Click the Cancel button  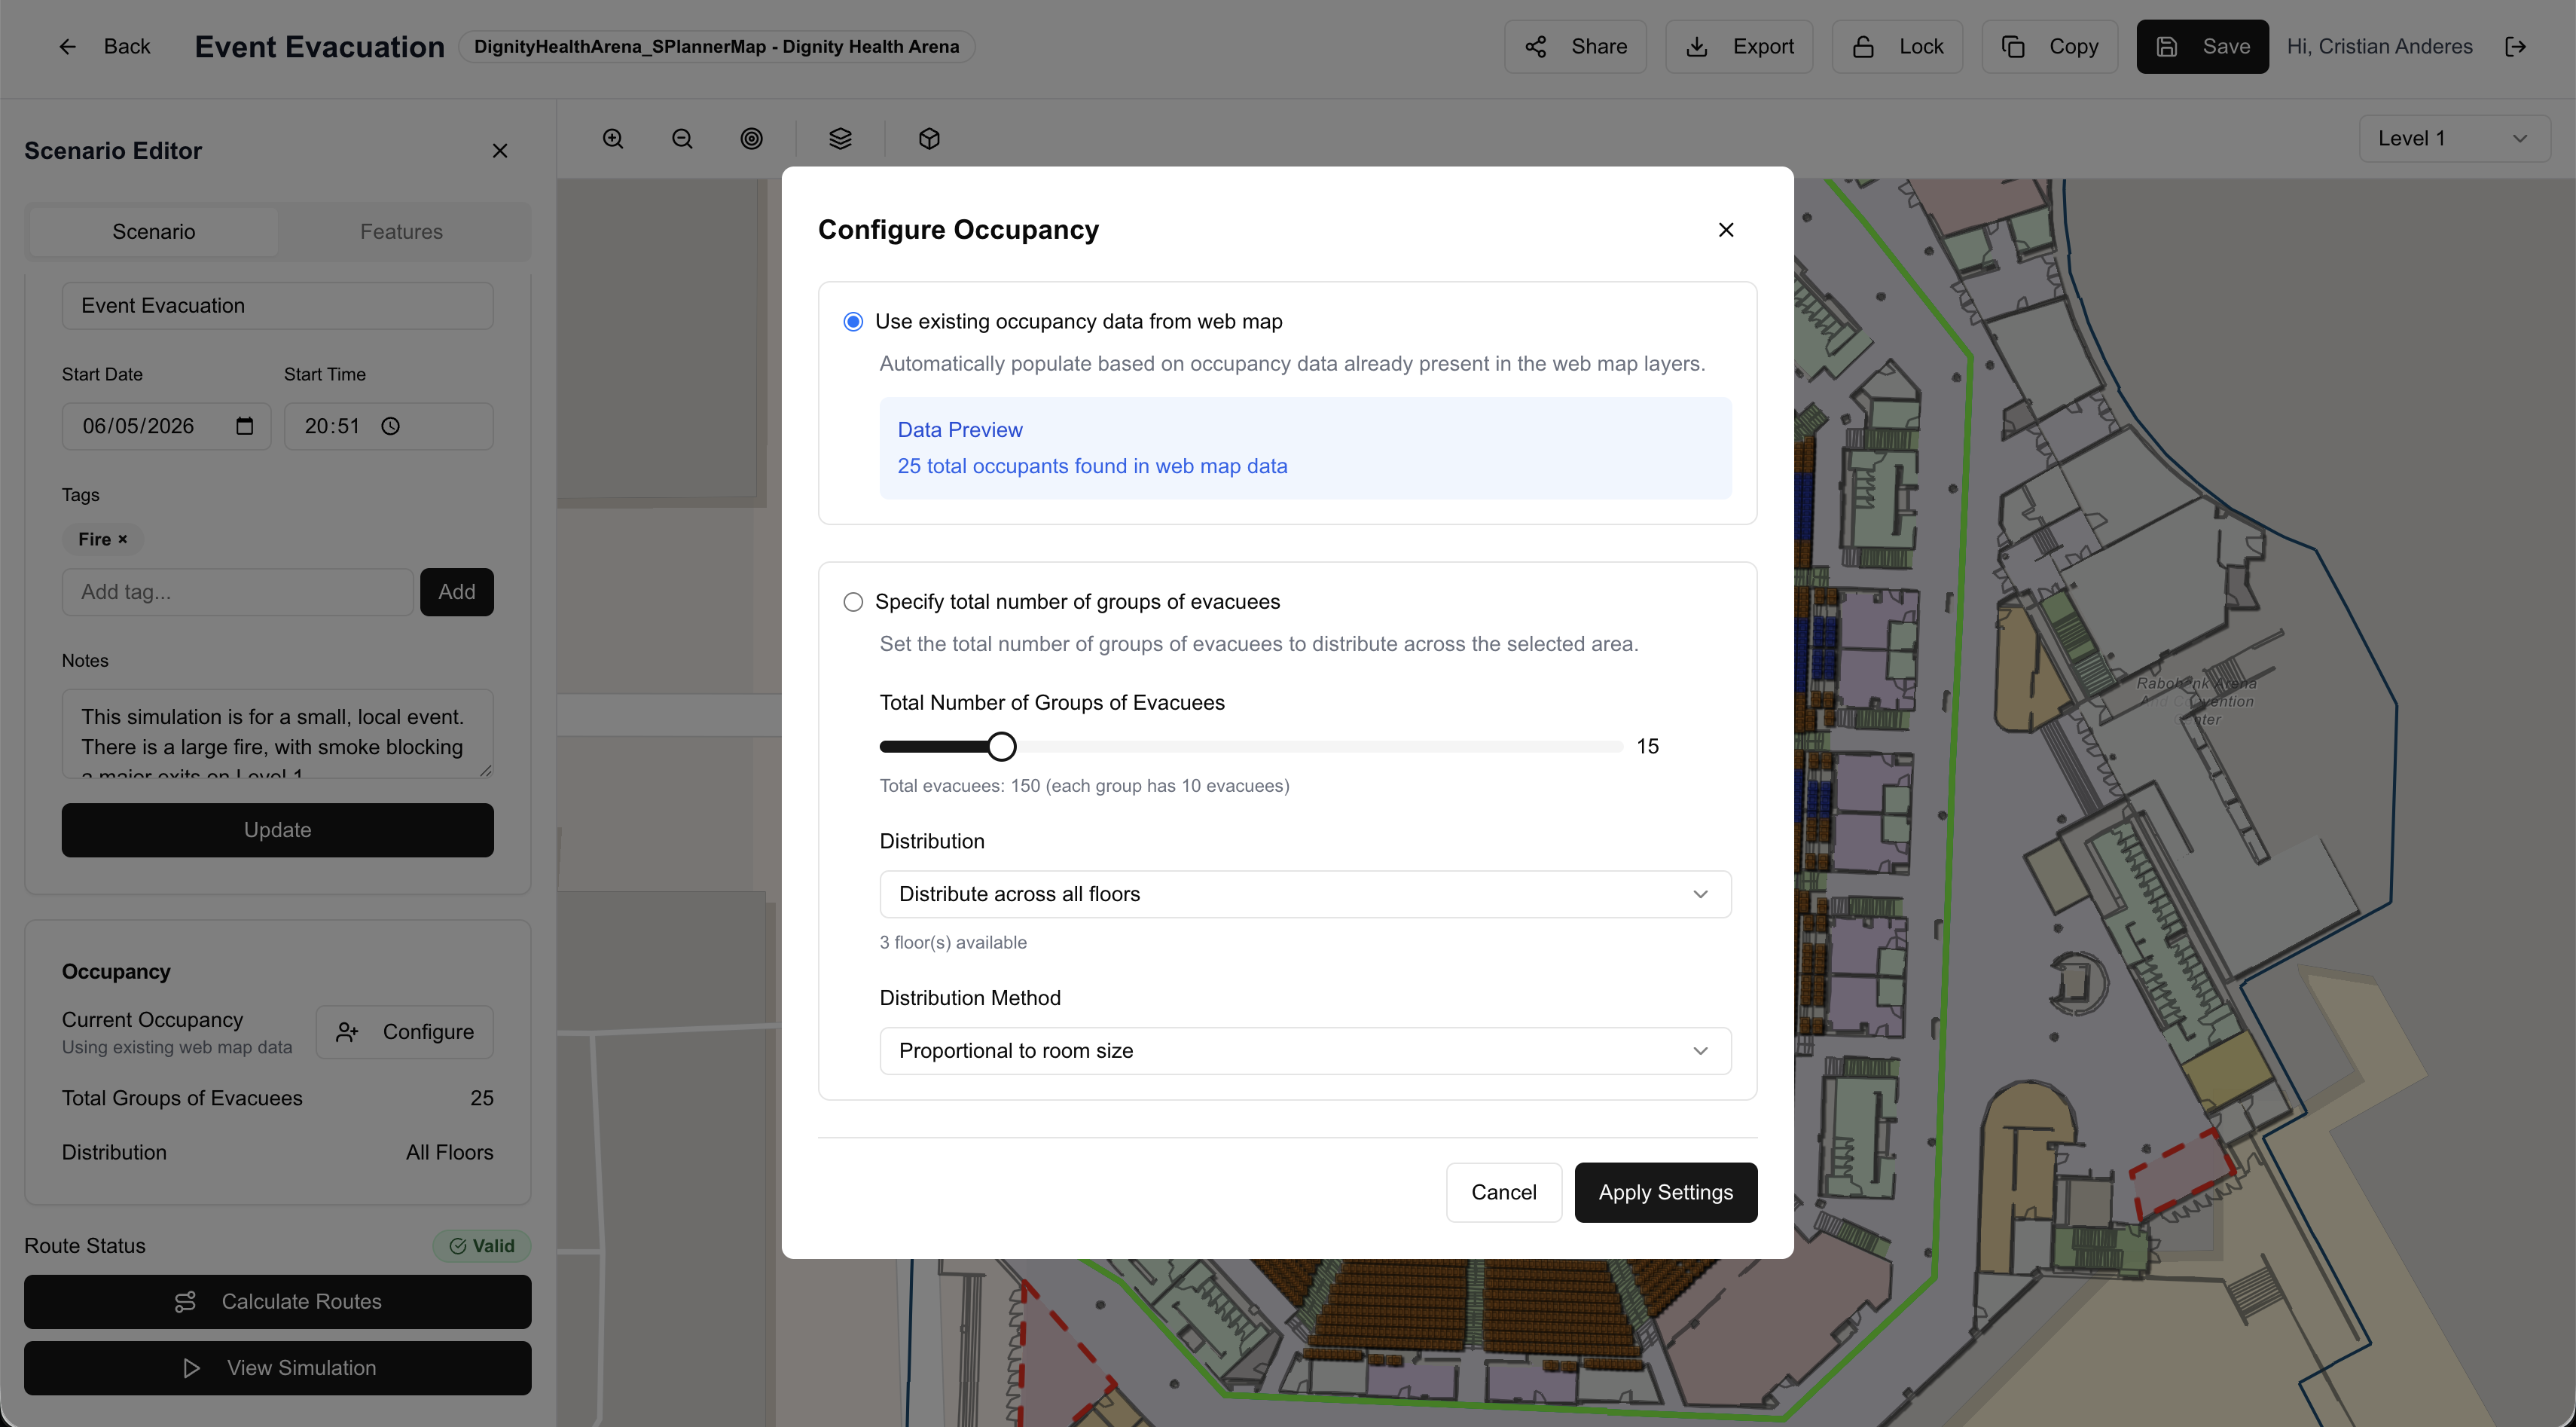click(x=1503, y=1192)
